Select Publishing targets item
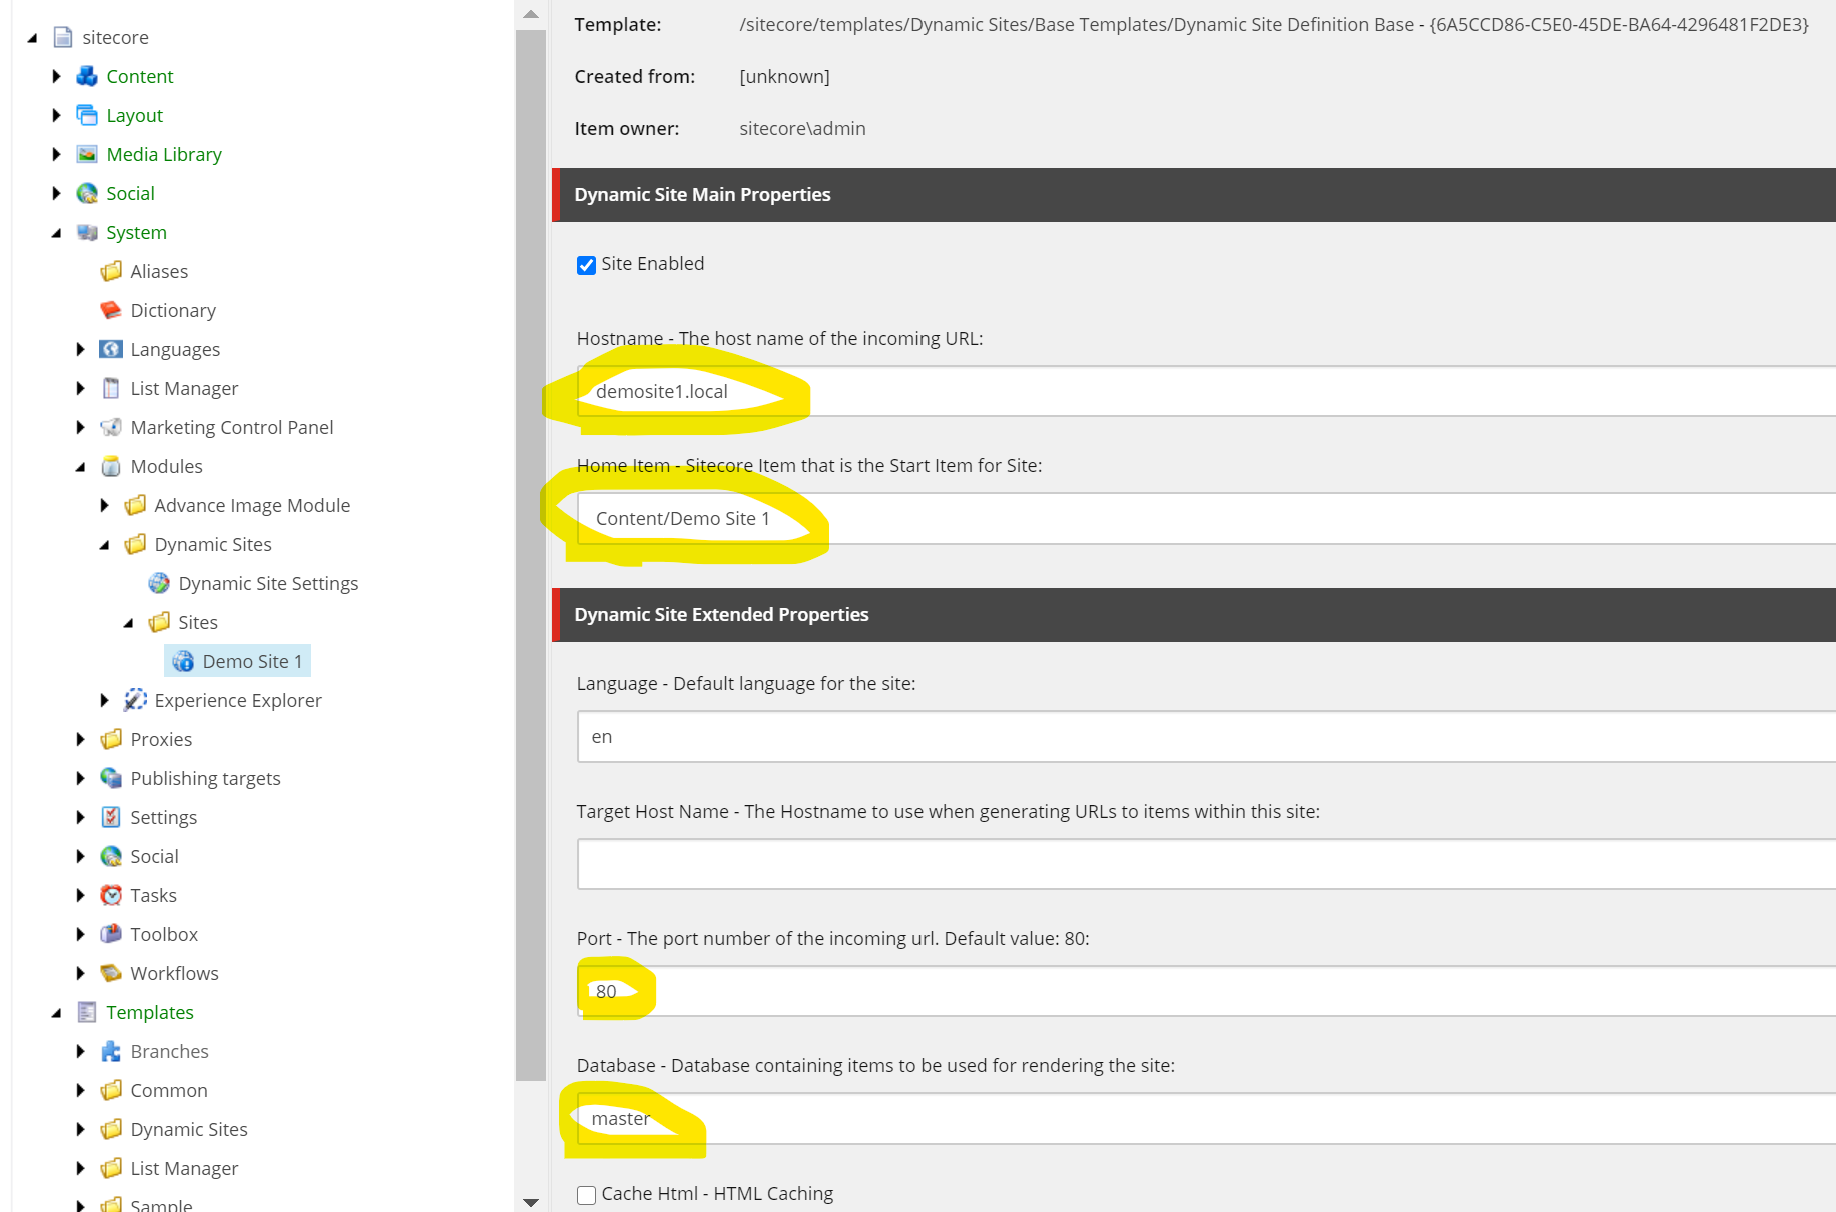Viewport: 1836px width, 1212px height. 205,778
